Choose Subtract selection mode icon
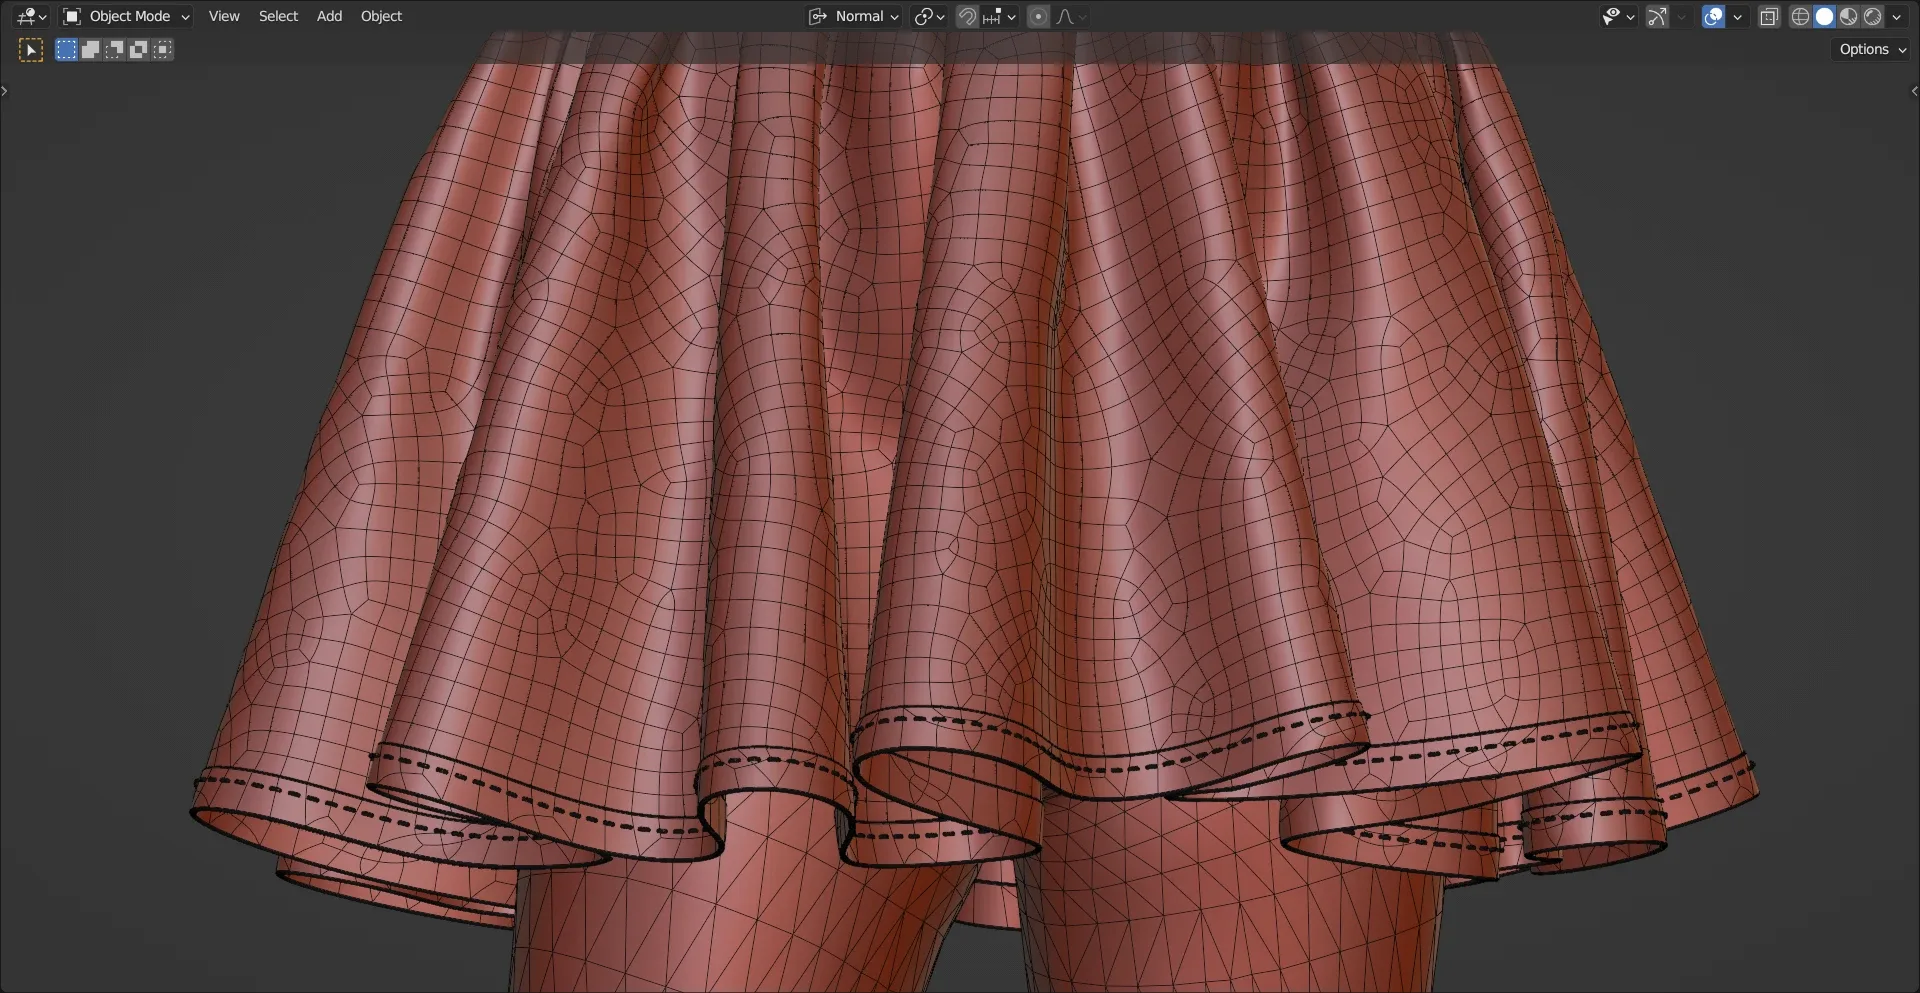1920x993 pixels. coord(114,50)
